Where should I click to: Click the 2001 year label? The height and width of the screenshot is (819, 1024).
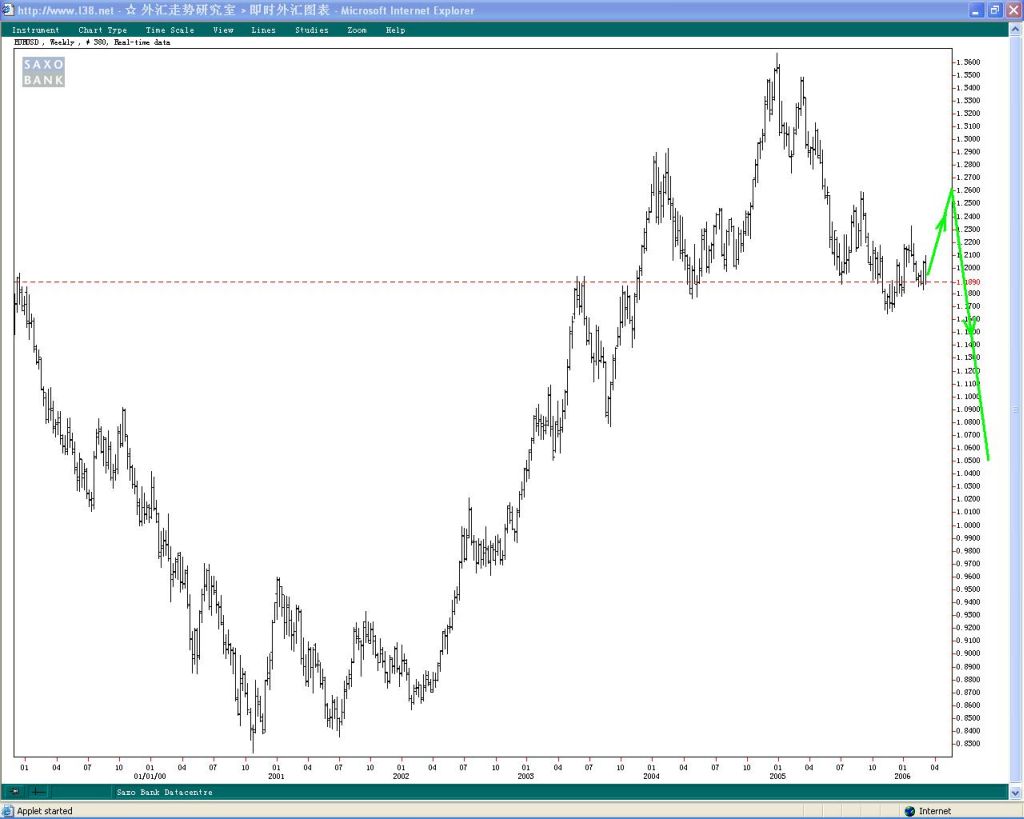(276, 777)
